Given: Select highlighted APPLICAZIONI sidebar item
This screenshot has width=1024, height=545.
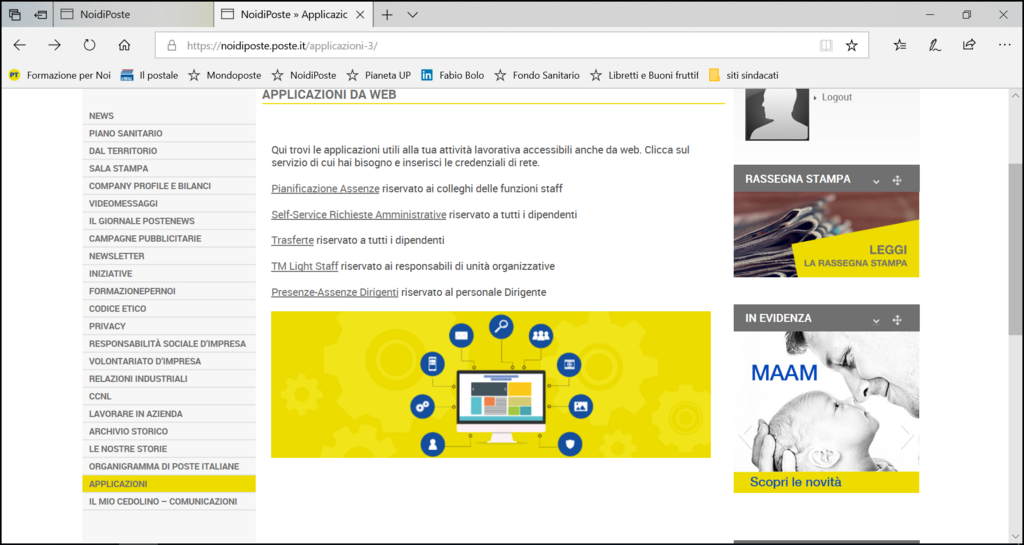Looking at the screenshot, I should [x=168, y=484].
